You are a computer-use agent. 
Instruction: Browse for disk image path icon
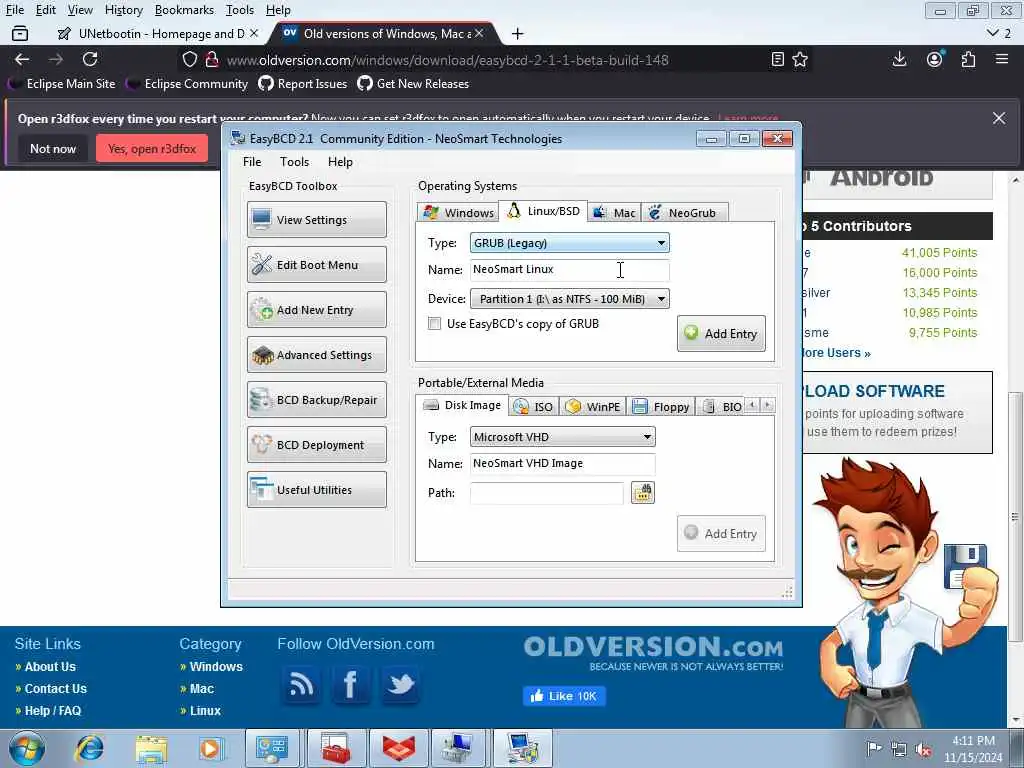pos(643,492)
